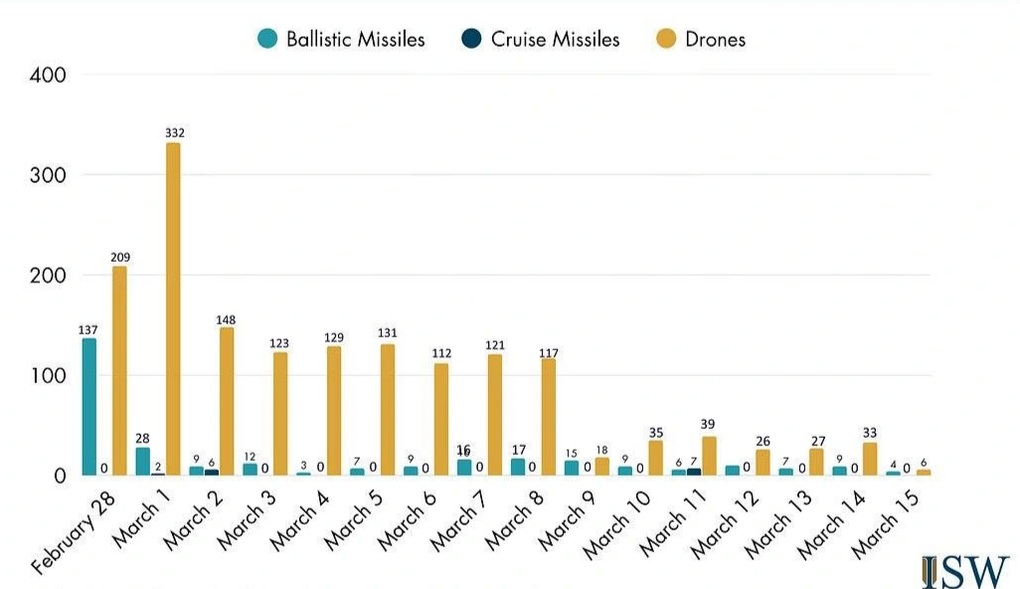Click the Drones legend color dot
This screenshot has width=1020, height=589.
[x=665, y=40]
